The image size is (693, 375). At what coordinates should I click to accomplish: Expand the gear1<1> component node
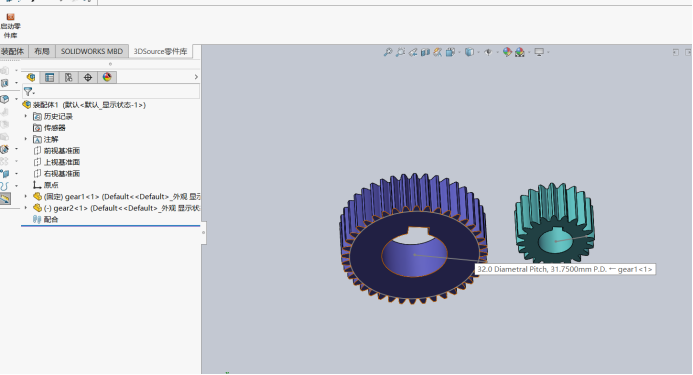coord(26,196)
